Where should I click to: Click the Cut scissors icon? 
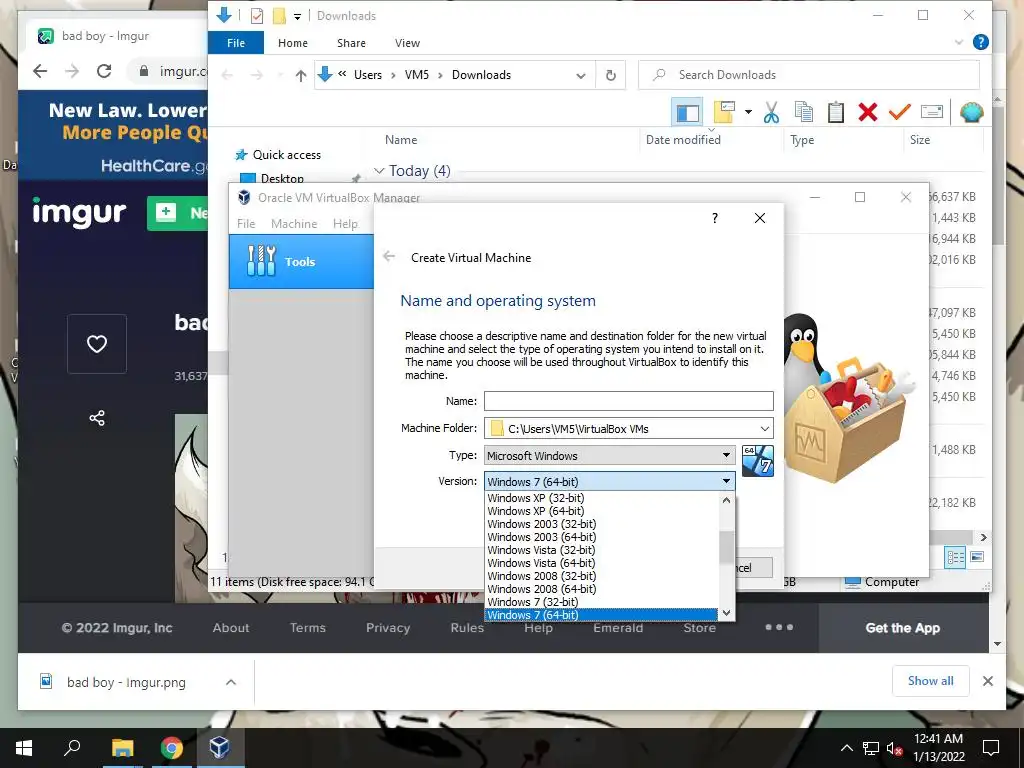[x=771, y=112]
